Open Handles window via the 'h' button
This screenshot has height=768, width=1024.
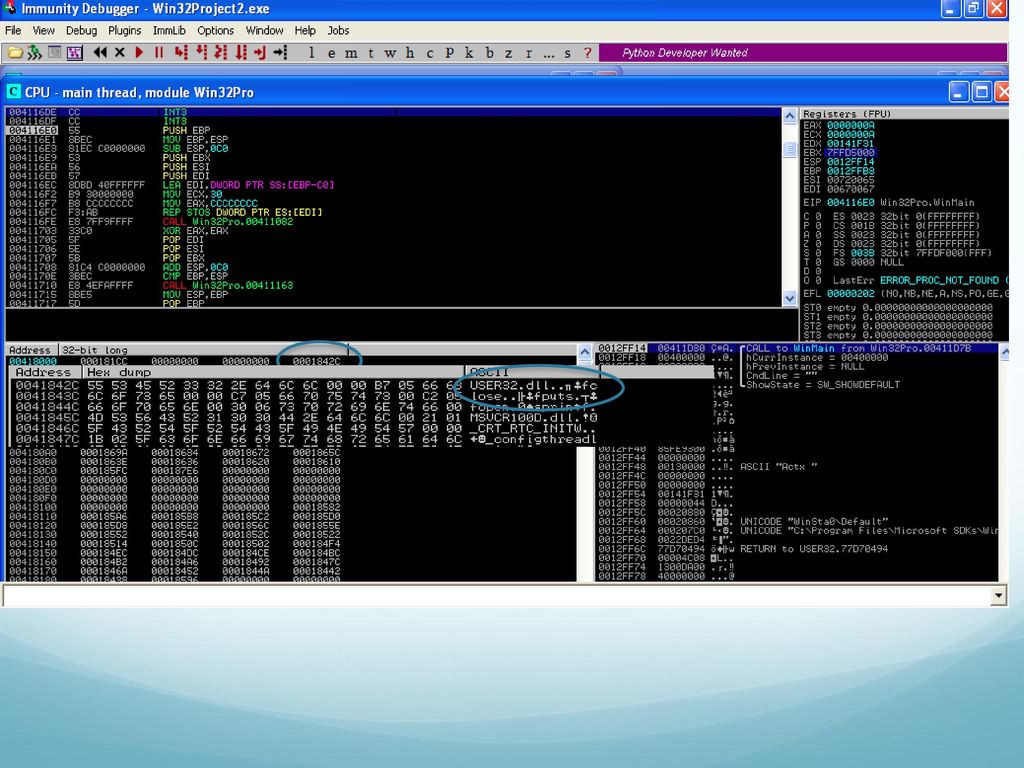point(410,53)
